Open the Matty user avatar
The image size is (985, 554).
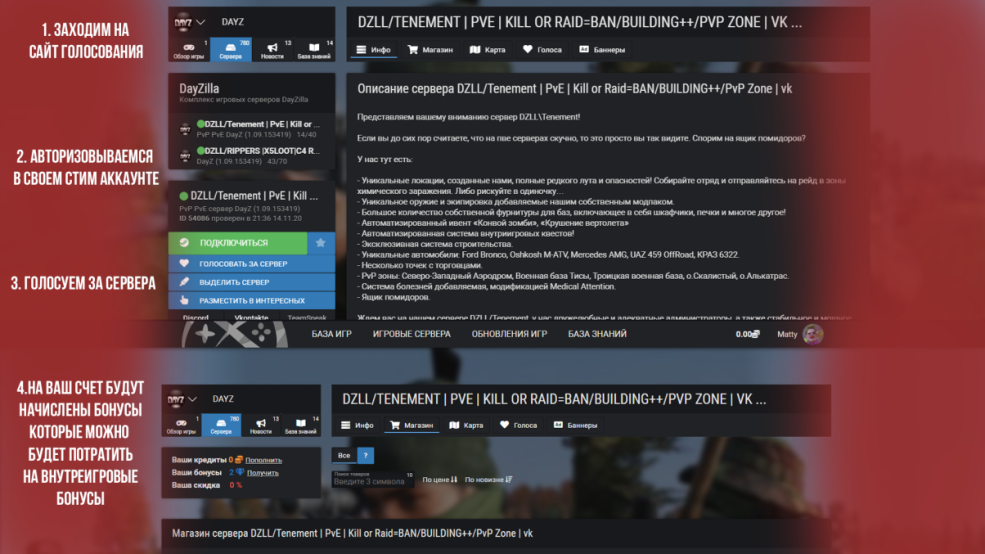click(813, 334)
